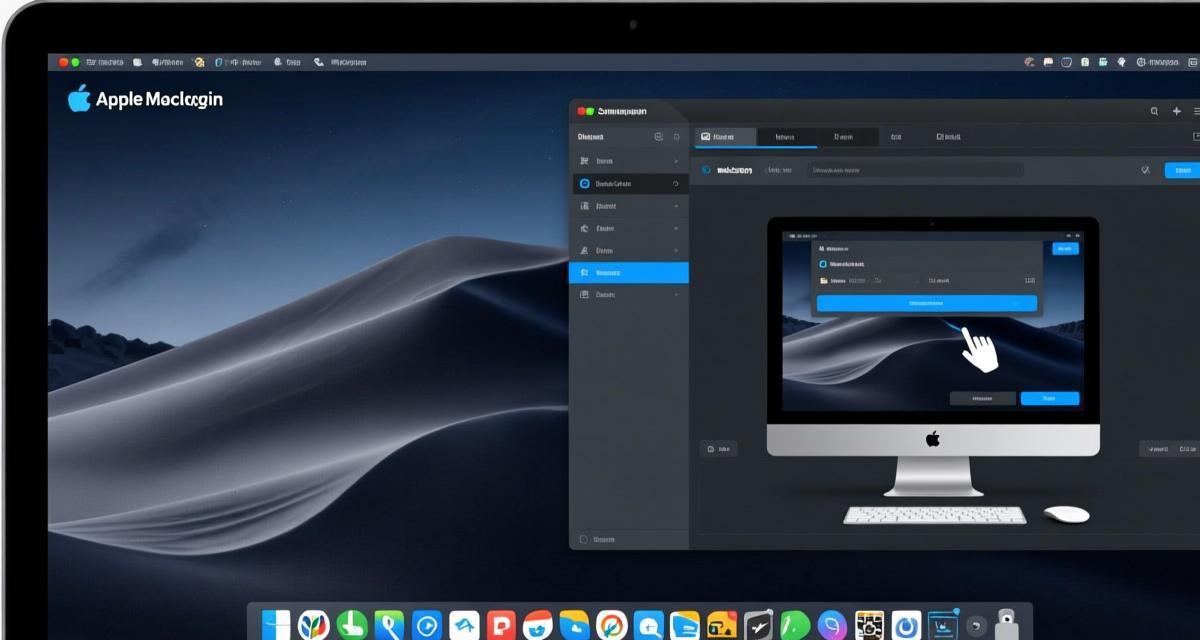
Task: Click inside the search input field
Action: (915, 170)
